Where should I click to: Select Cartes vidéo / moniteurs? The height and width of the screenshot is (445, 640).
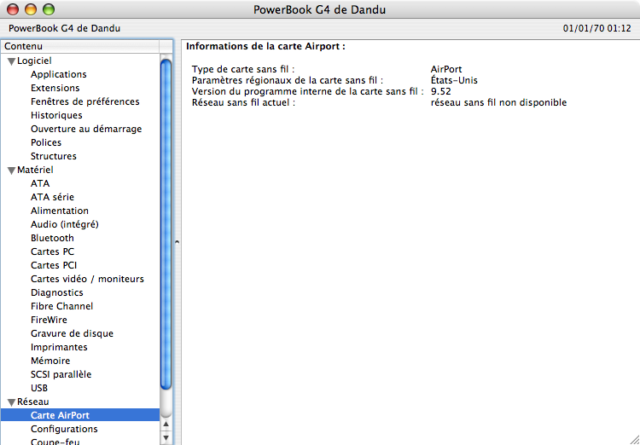tap(87, 279)
